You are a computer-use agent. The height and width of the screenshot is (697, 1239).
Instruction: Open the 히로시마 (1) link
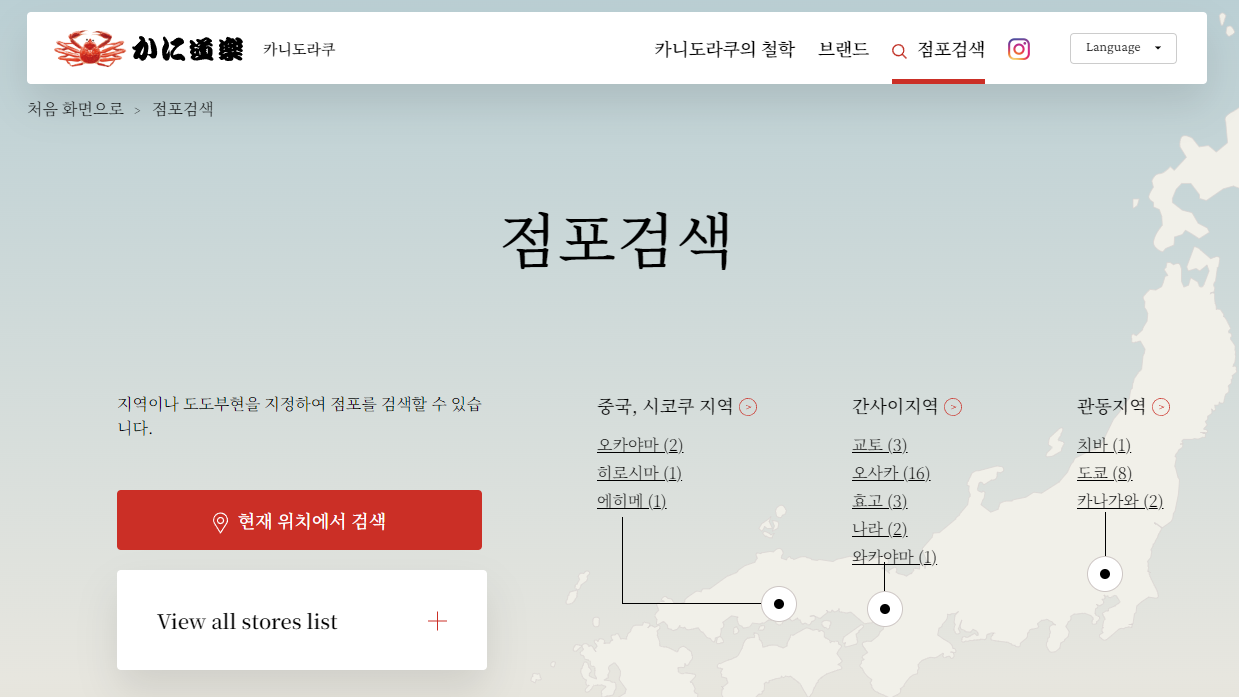(640, 472)
